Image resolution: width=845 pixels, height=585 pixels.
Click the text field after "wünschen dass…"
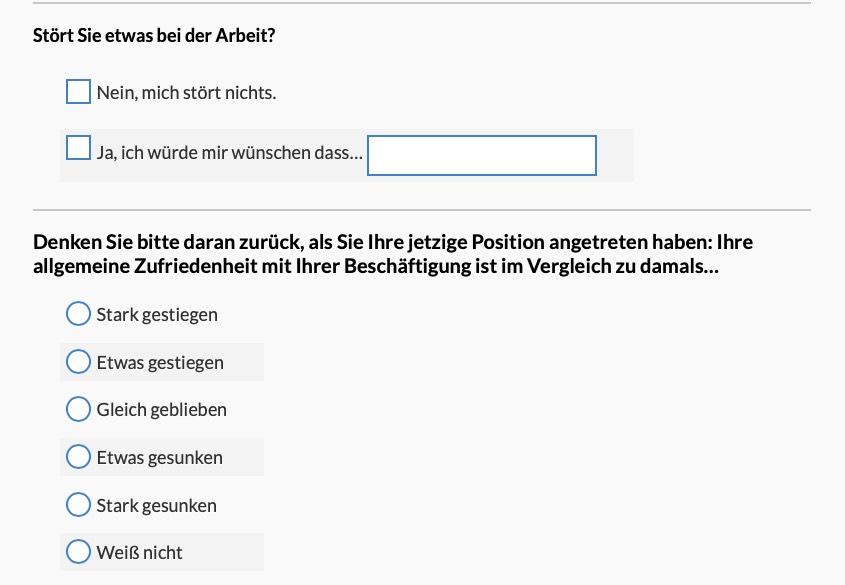(x=482, y=155)
